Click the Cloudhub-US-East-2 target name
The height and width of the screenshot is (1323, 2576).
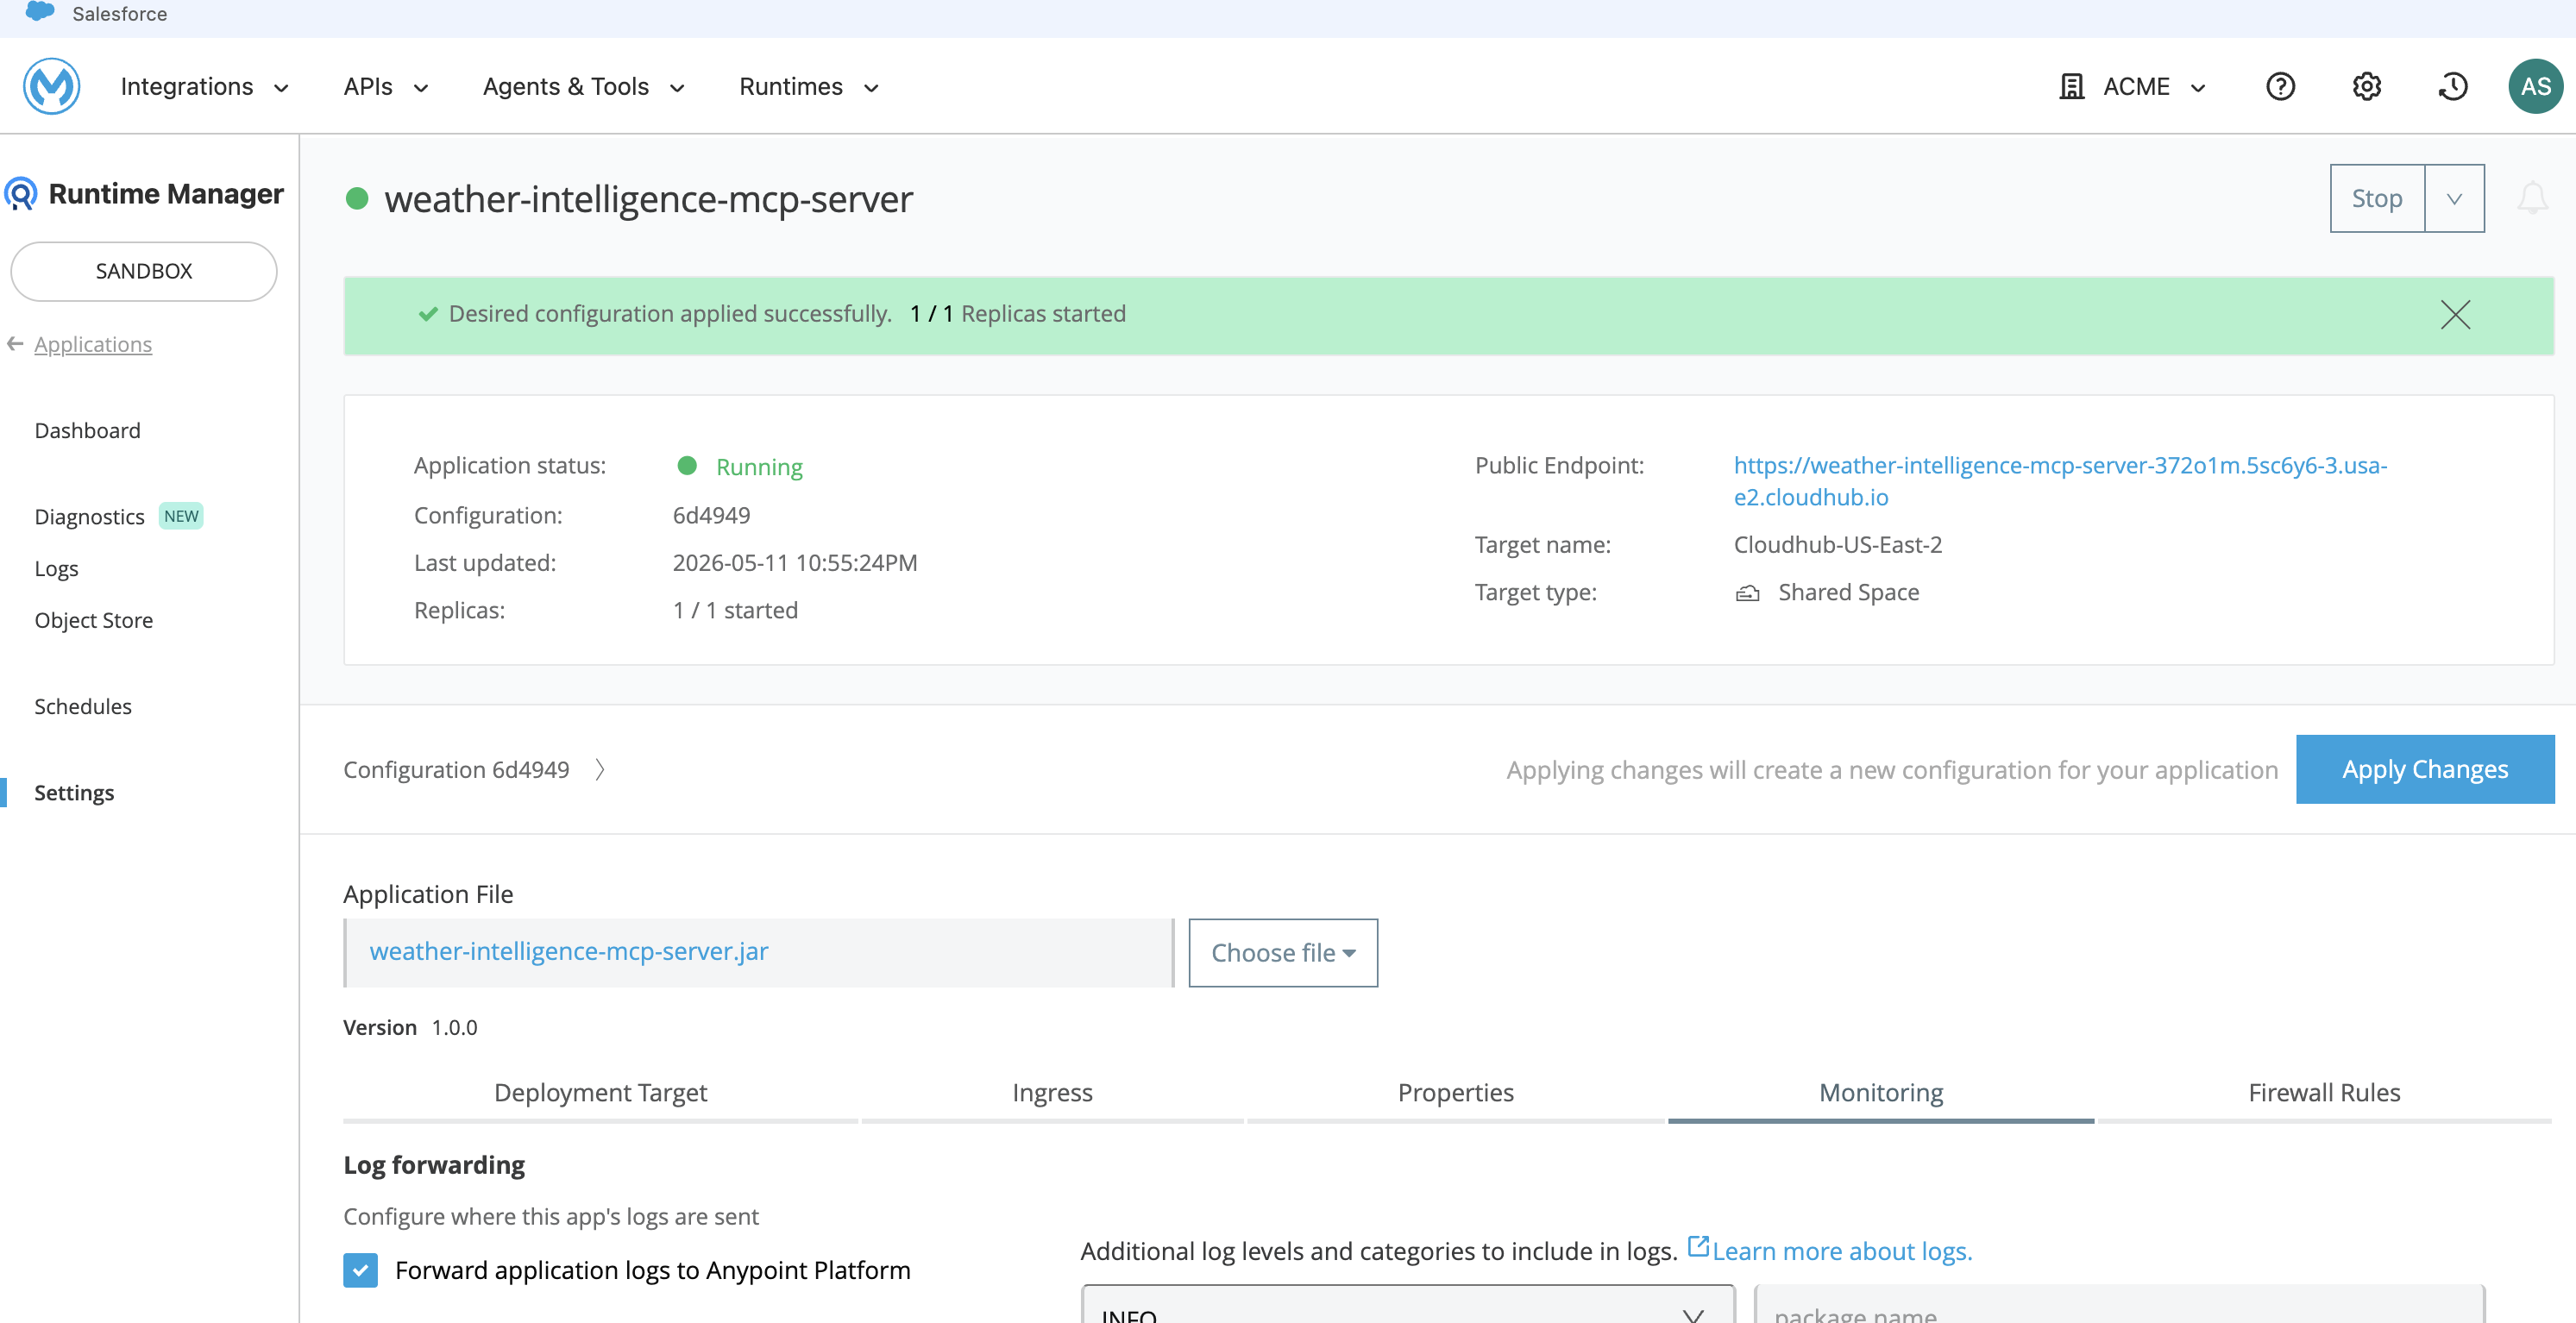(1837, 545)
